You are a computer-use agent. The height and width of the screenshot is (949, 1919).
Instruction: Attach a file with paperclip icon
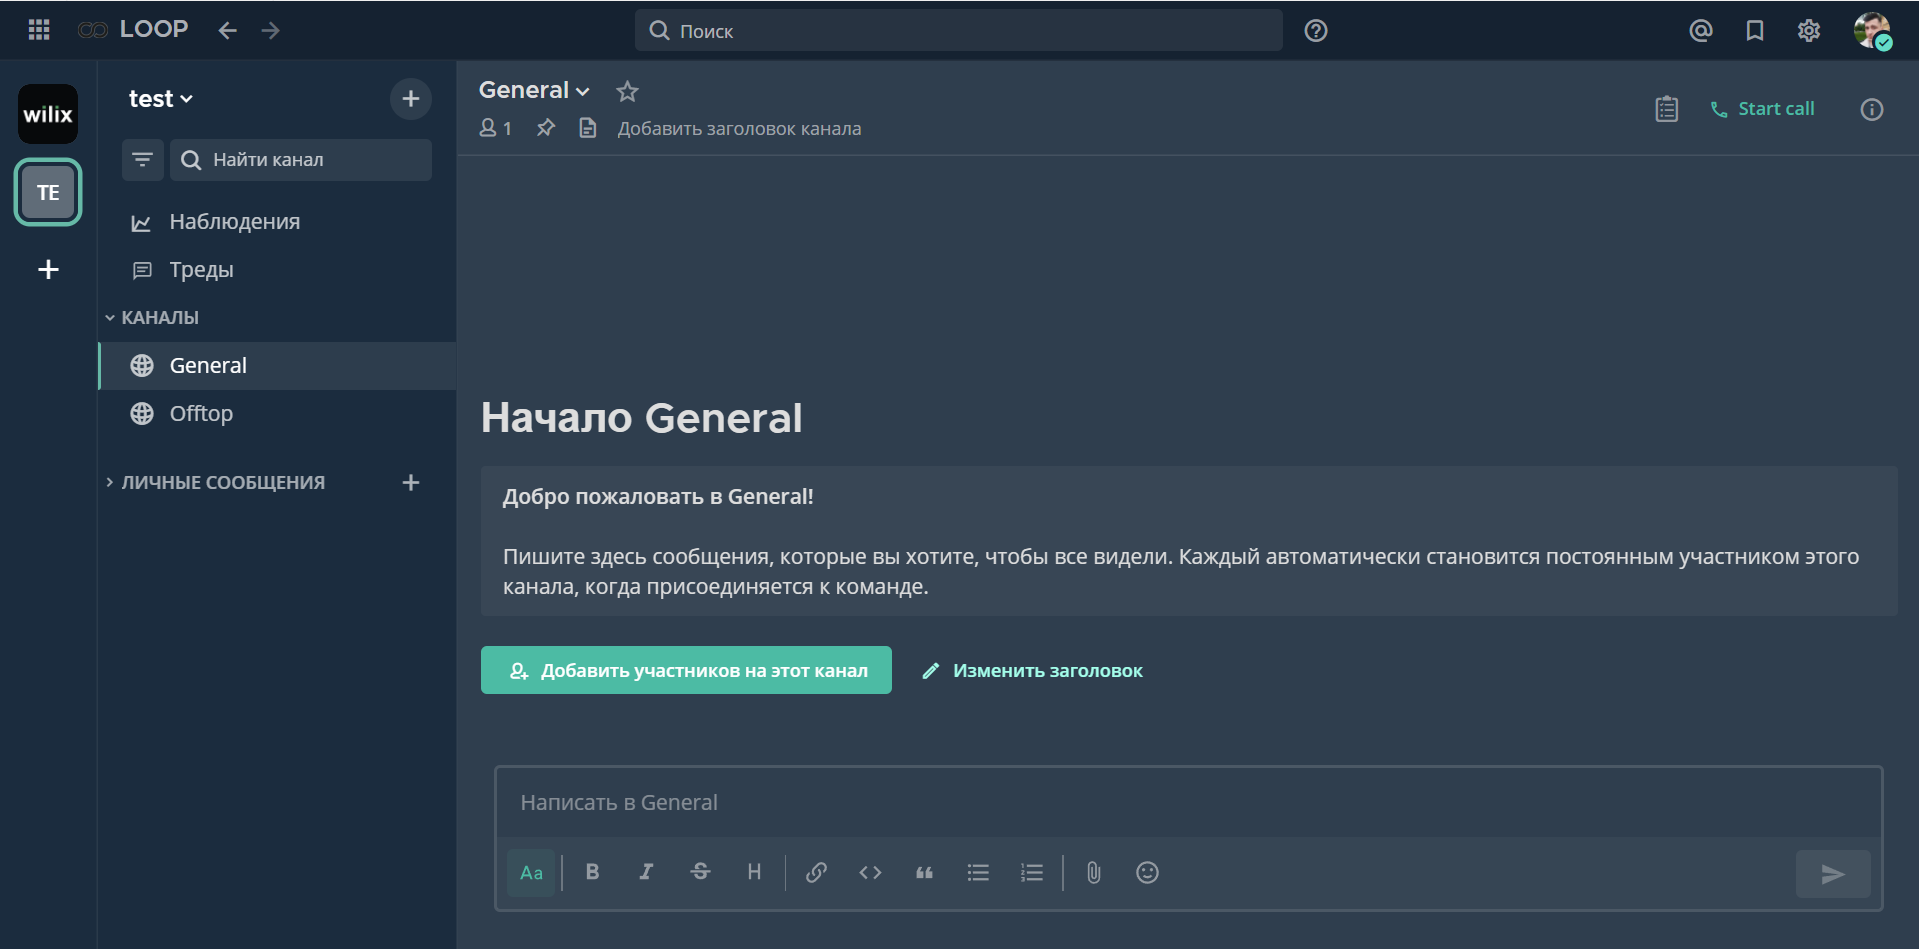[x=1093, y=873]
